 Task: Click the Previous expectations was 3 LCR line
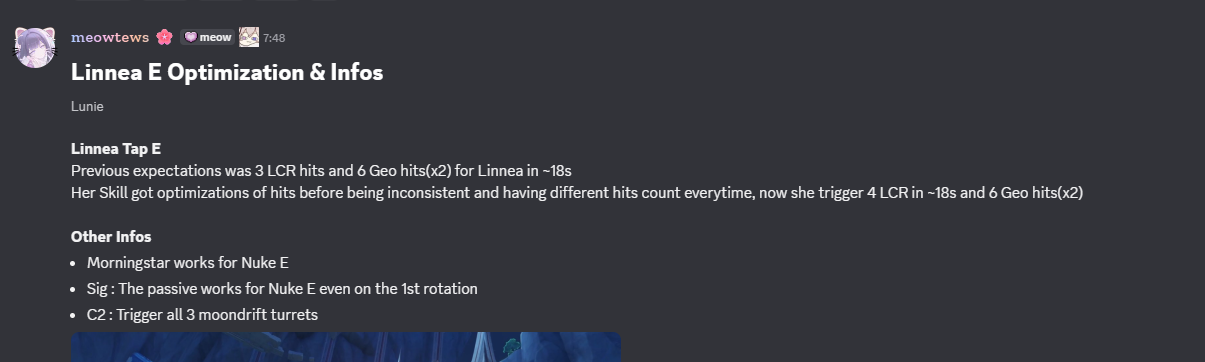[x=321, y=171]
